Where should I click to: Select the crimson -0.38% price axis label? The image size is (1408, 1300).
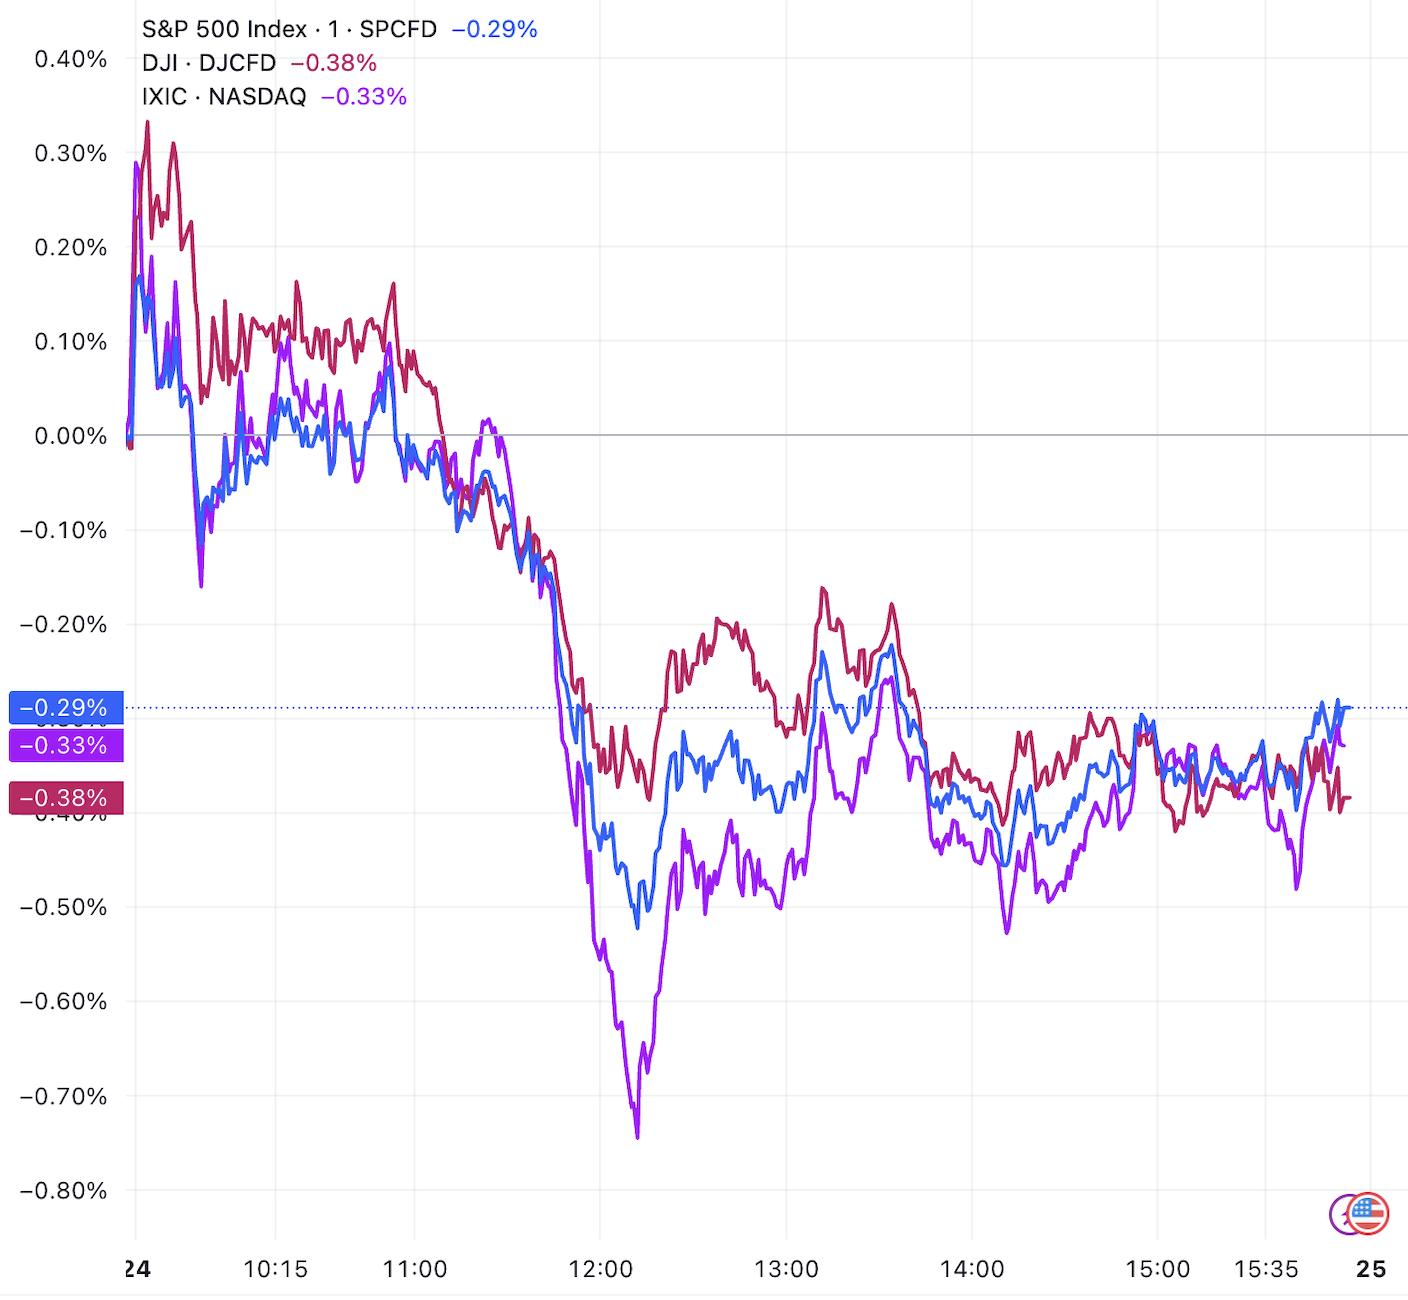(66, 798)
